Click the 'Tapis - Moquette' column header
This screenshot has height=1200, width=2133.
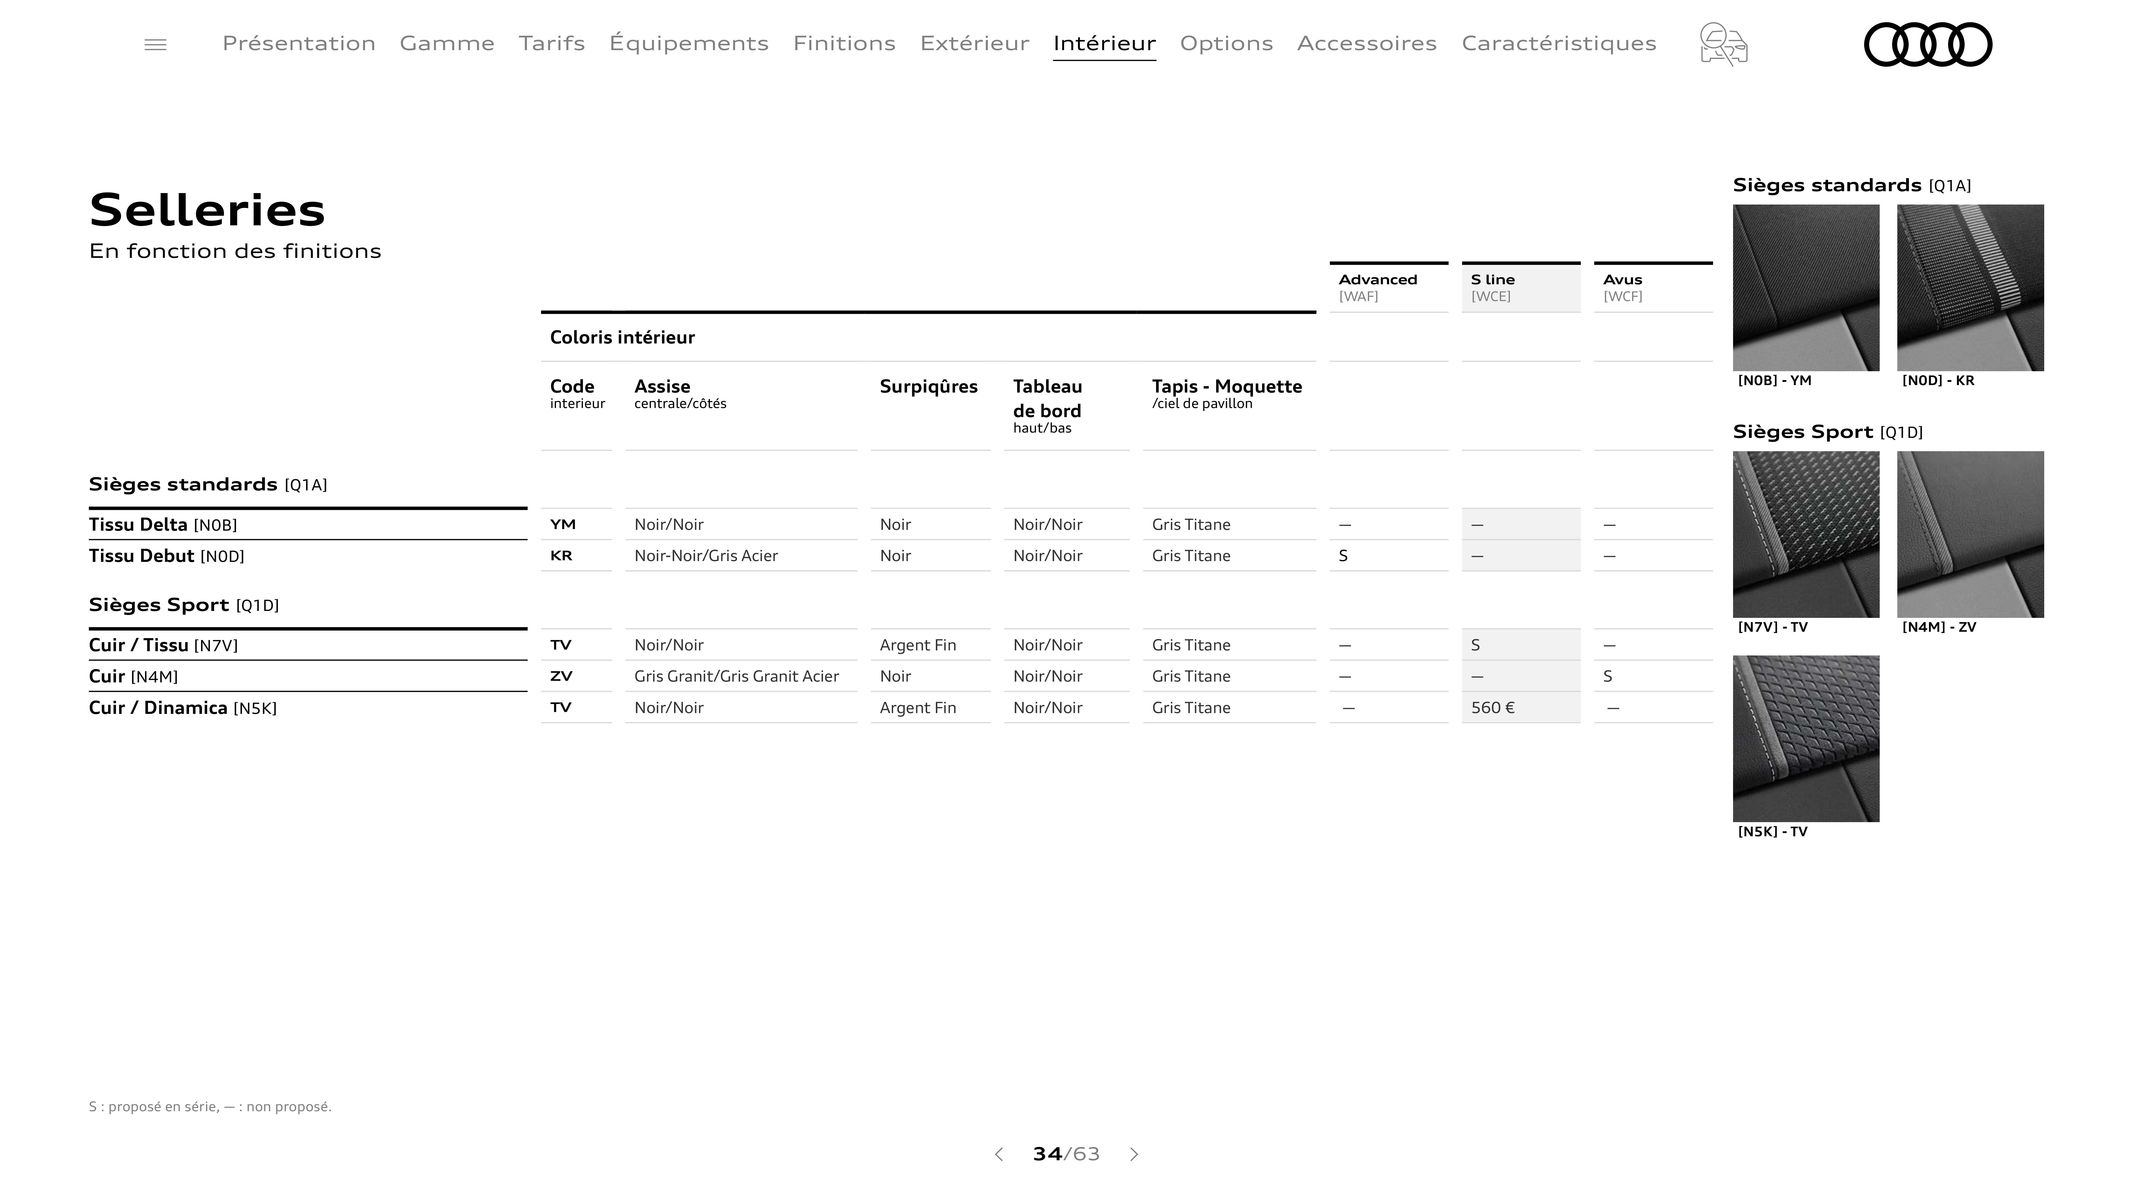pos(1227,386)
